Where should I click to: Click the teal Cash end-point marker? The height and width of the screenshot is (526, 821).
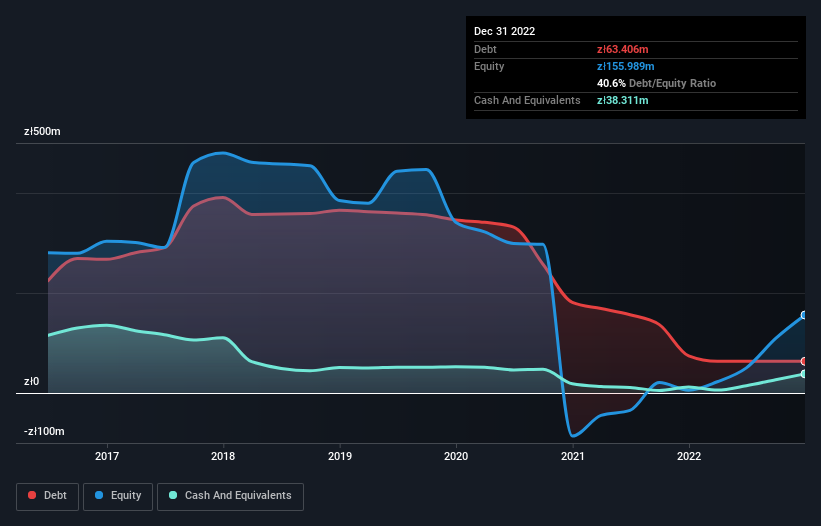coord(803,374)
